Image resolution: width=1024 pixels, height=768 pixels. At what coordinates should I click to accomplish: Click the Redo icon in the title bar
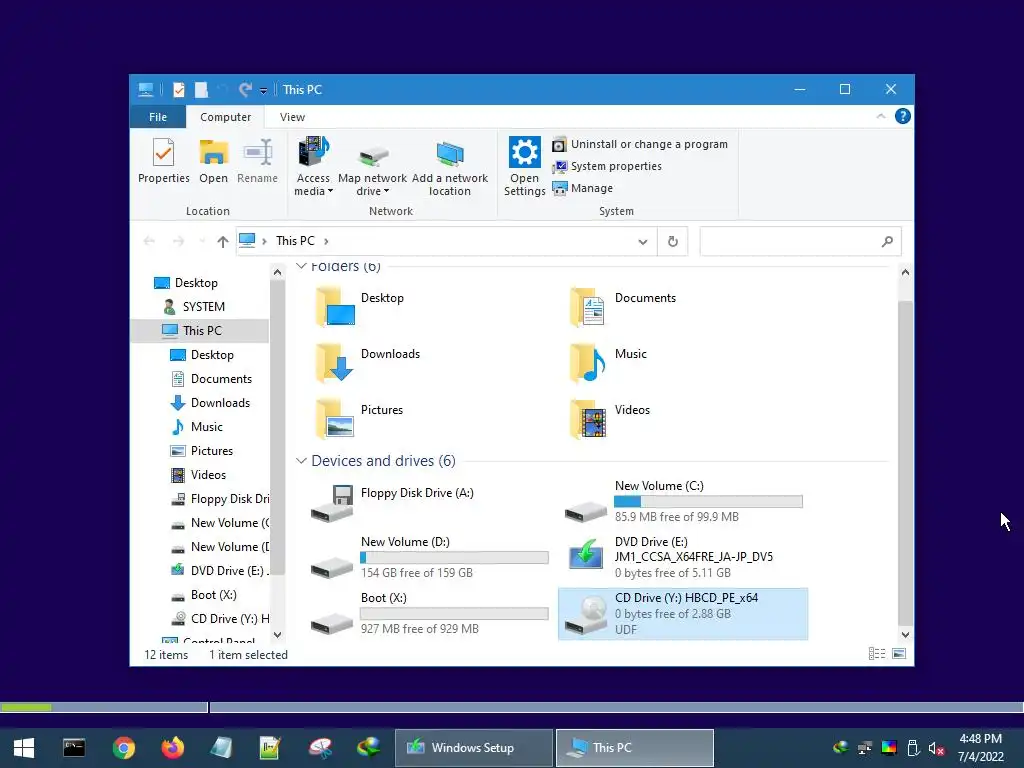coord(245,89)
